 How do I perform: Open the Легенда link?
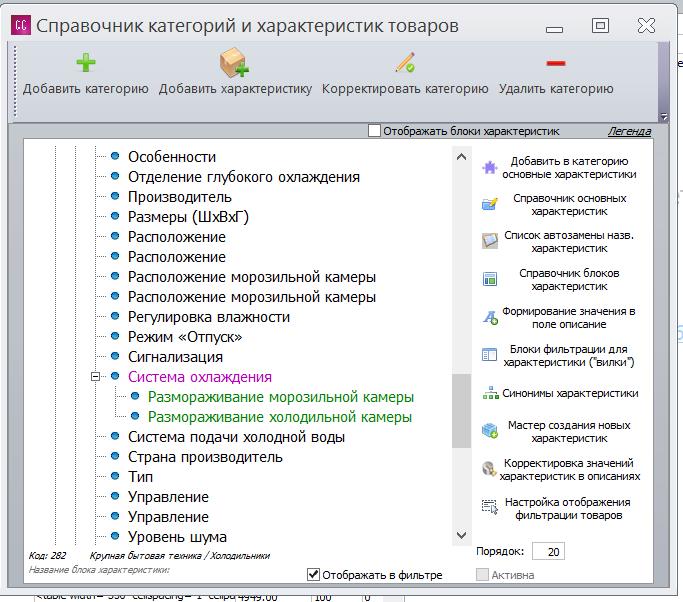[x=629, y=131]
